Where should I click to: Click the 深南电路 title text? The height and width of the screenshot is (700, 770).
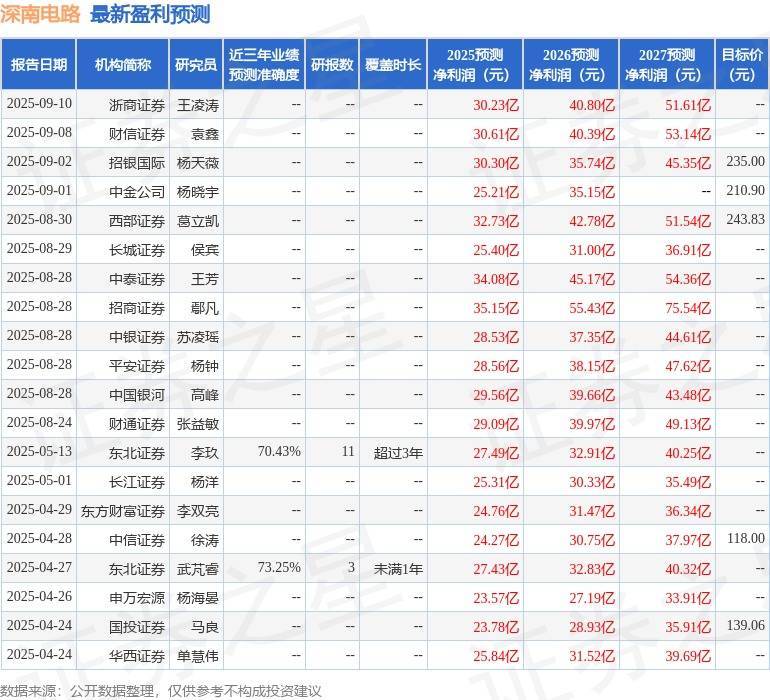[x=40, y=14]
